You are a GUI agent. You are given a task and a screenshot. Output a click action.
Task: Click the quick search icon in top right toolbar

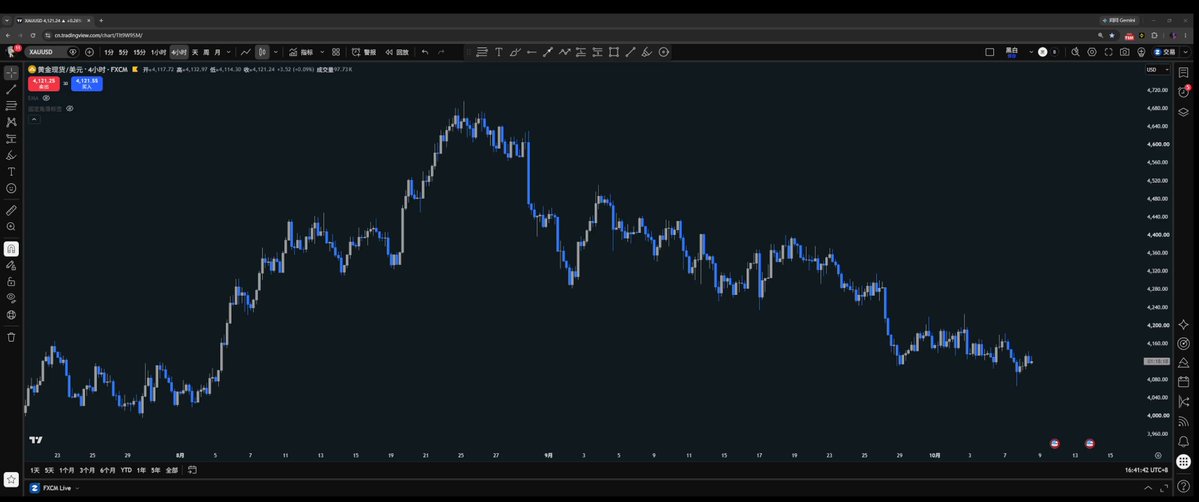(x=1075, y=52)
